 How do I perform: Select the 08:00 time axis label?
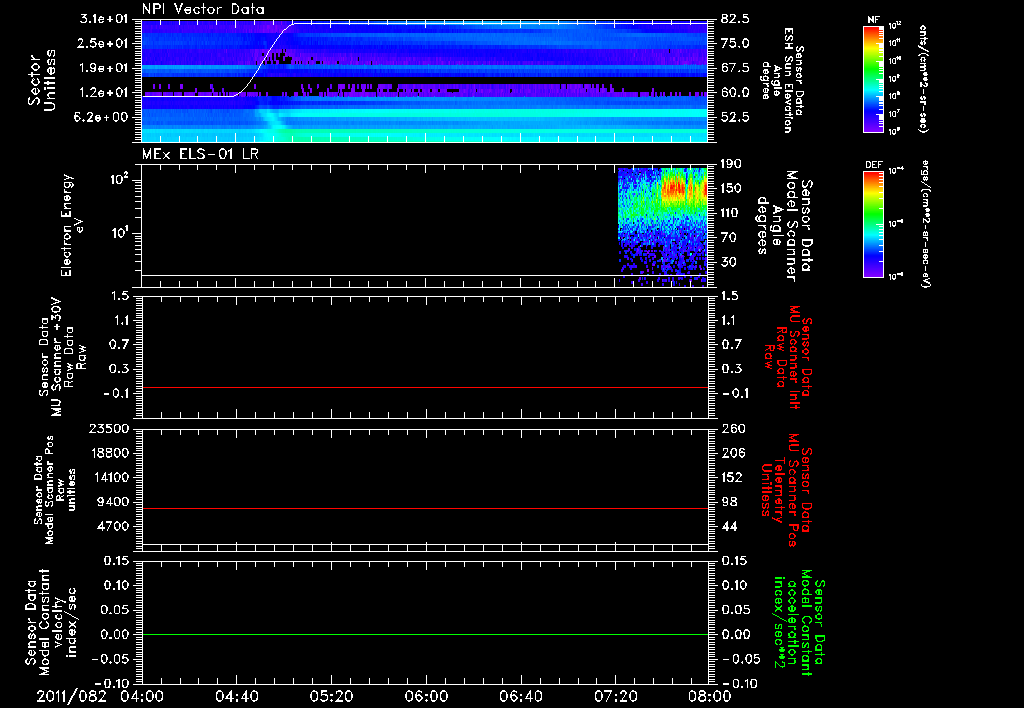(x=710, y=695)
